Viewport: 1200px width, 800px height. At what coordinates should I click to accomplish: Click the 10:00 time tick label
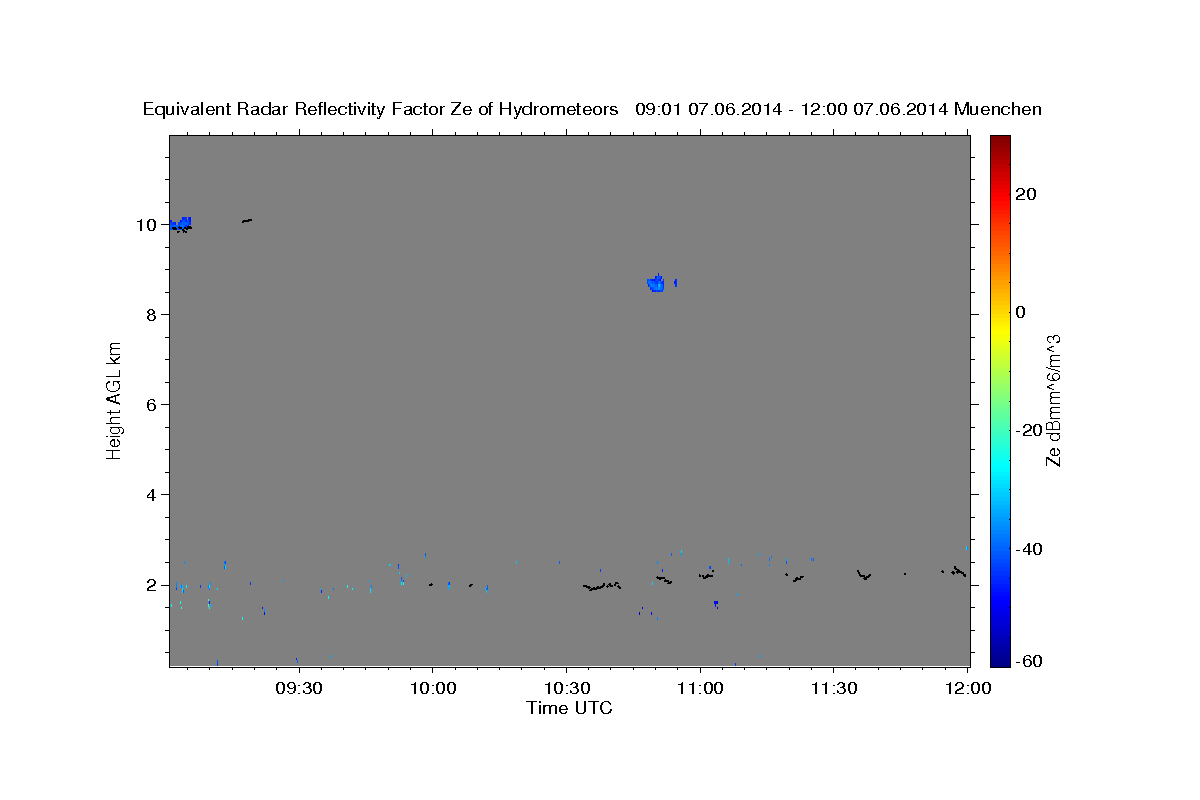pyautogui.click(x=432, y=688)
